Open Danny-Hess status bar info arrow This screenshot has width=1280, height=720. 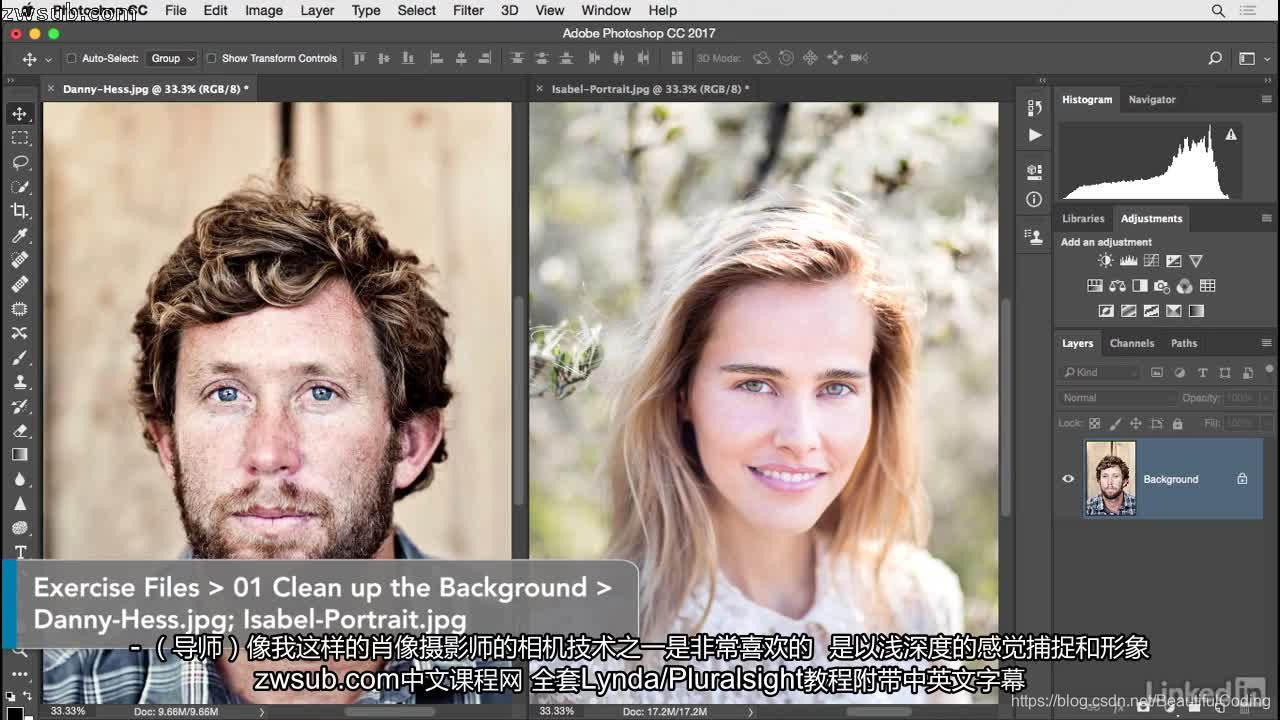tap(262, 712)
